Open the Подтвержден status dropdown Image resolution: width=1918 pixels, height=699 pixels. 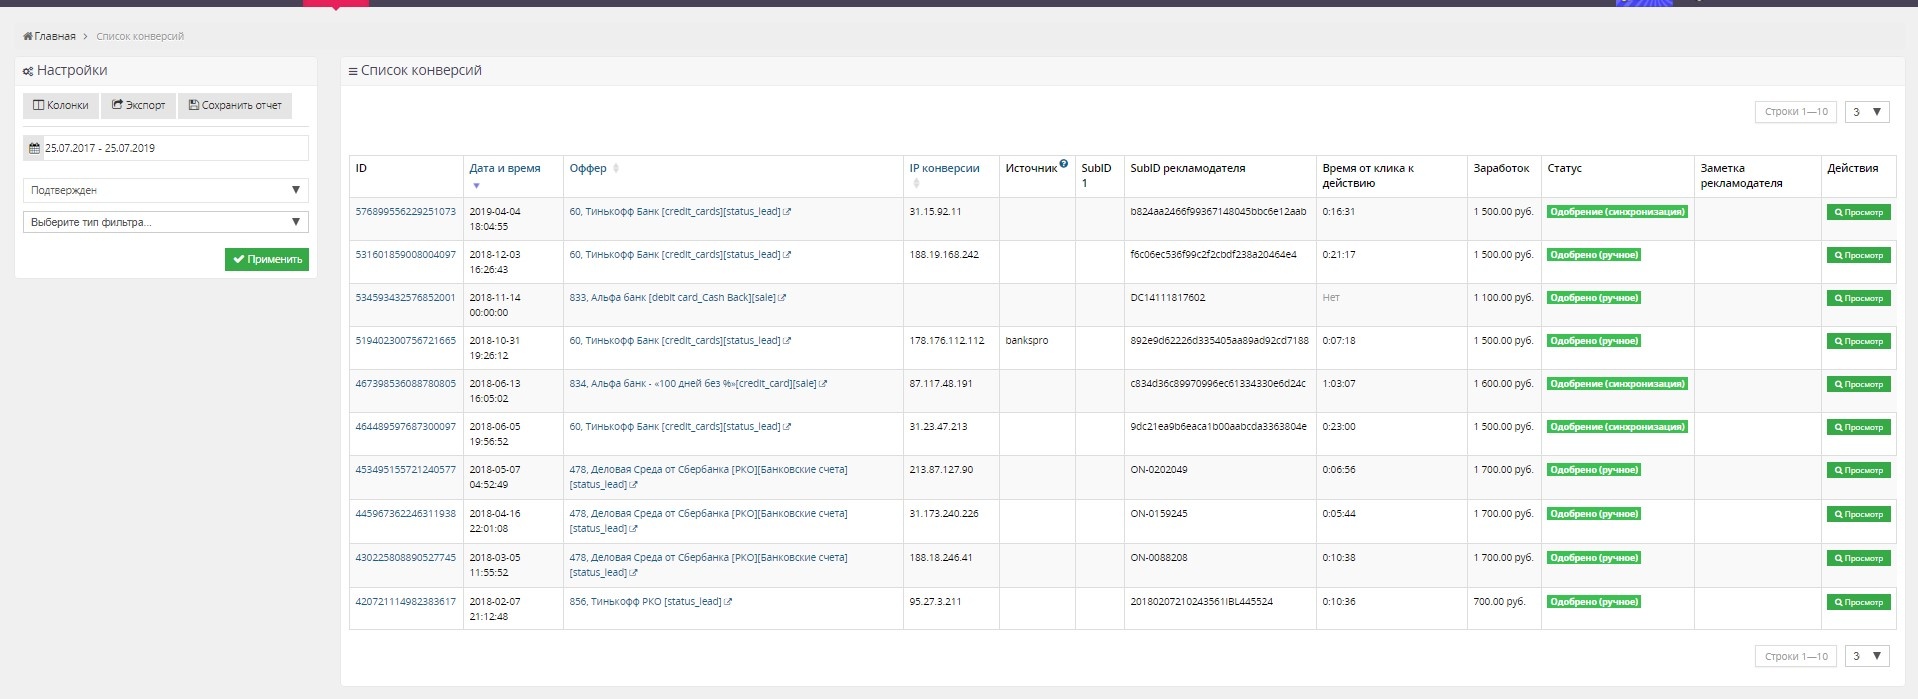(x=165, y=190)
